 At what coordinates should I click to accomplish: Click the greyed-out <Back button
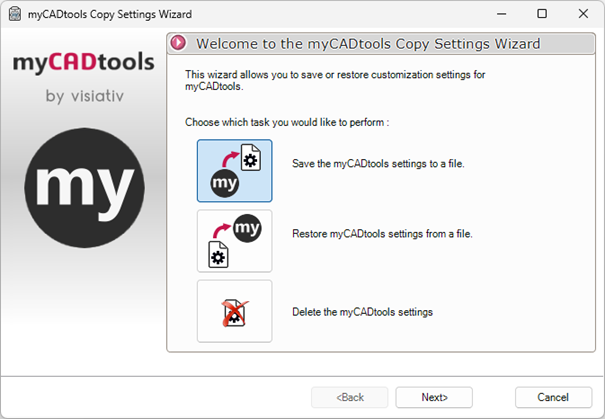349,397
